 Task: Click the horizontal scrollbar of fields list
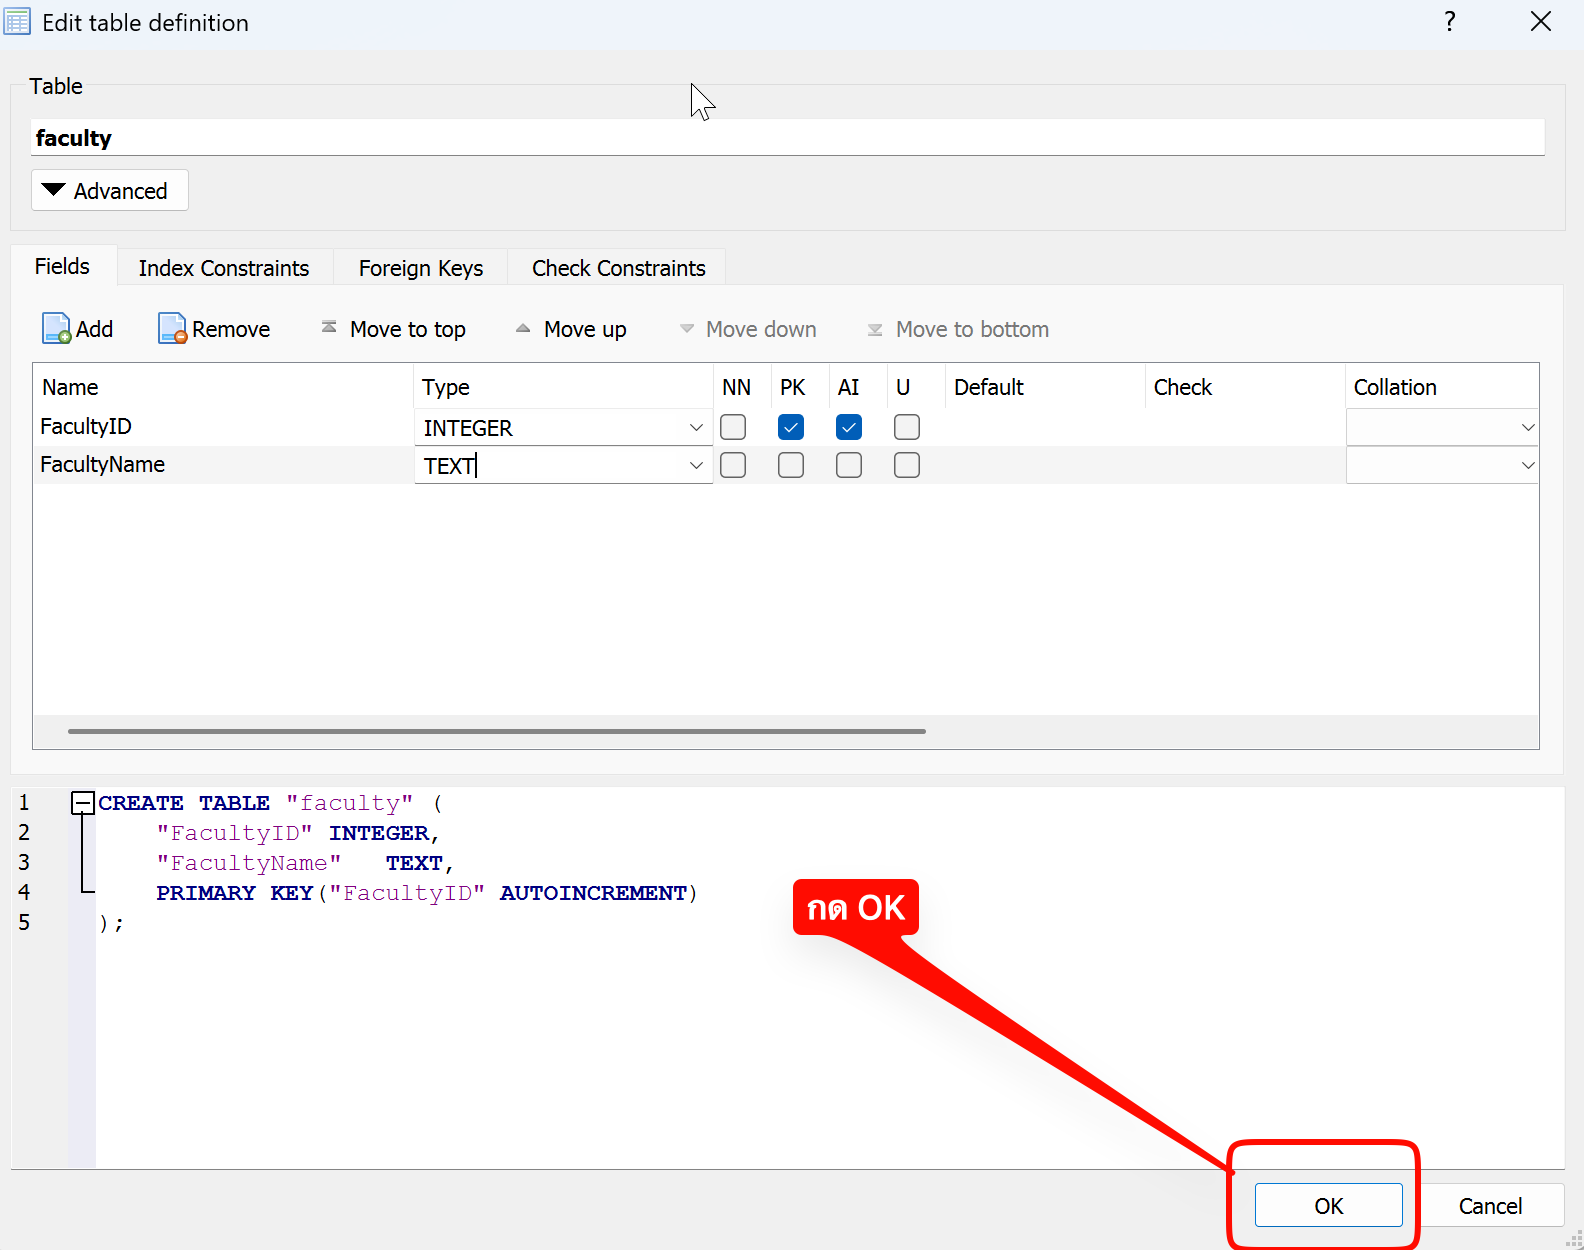click(497, 731)
